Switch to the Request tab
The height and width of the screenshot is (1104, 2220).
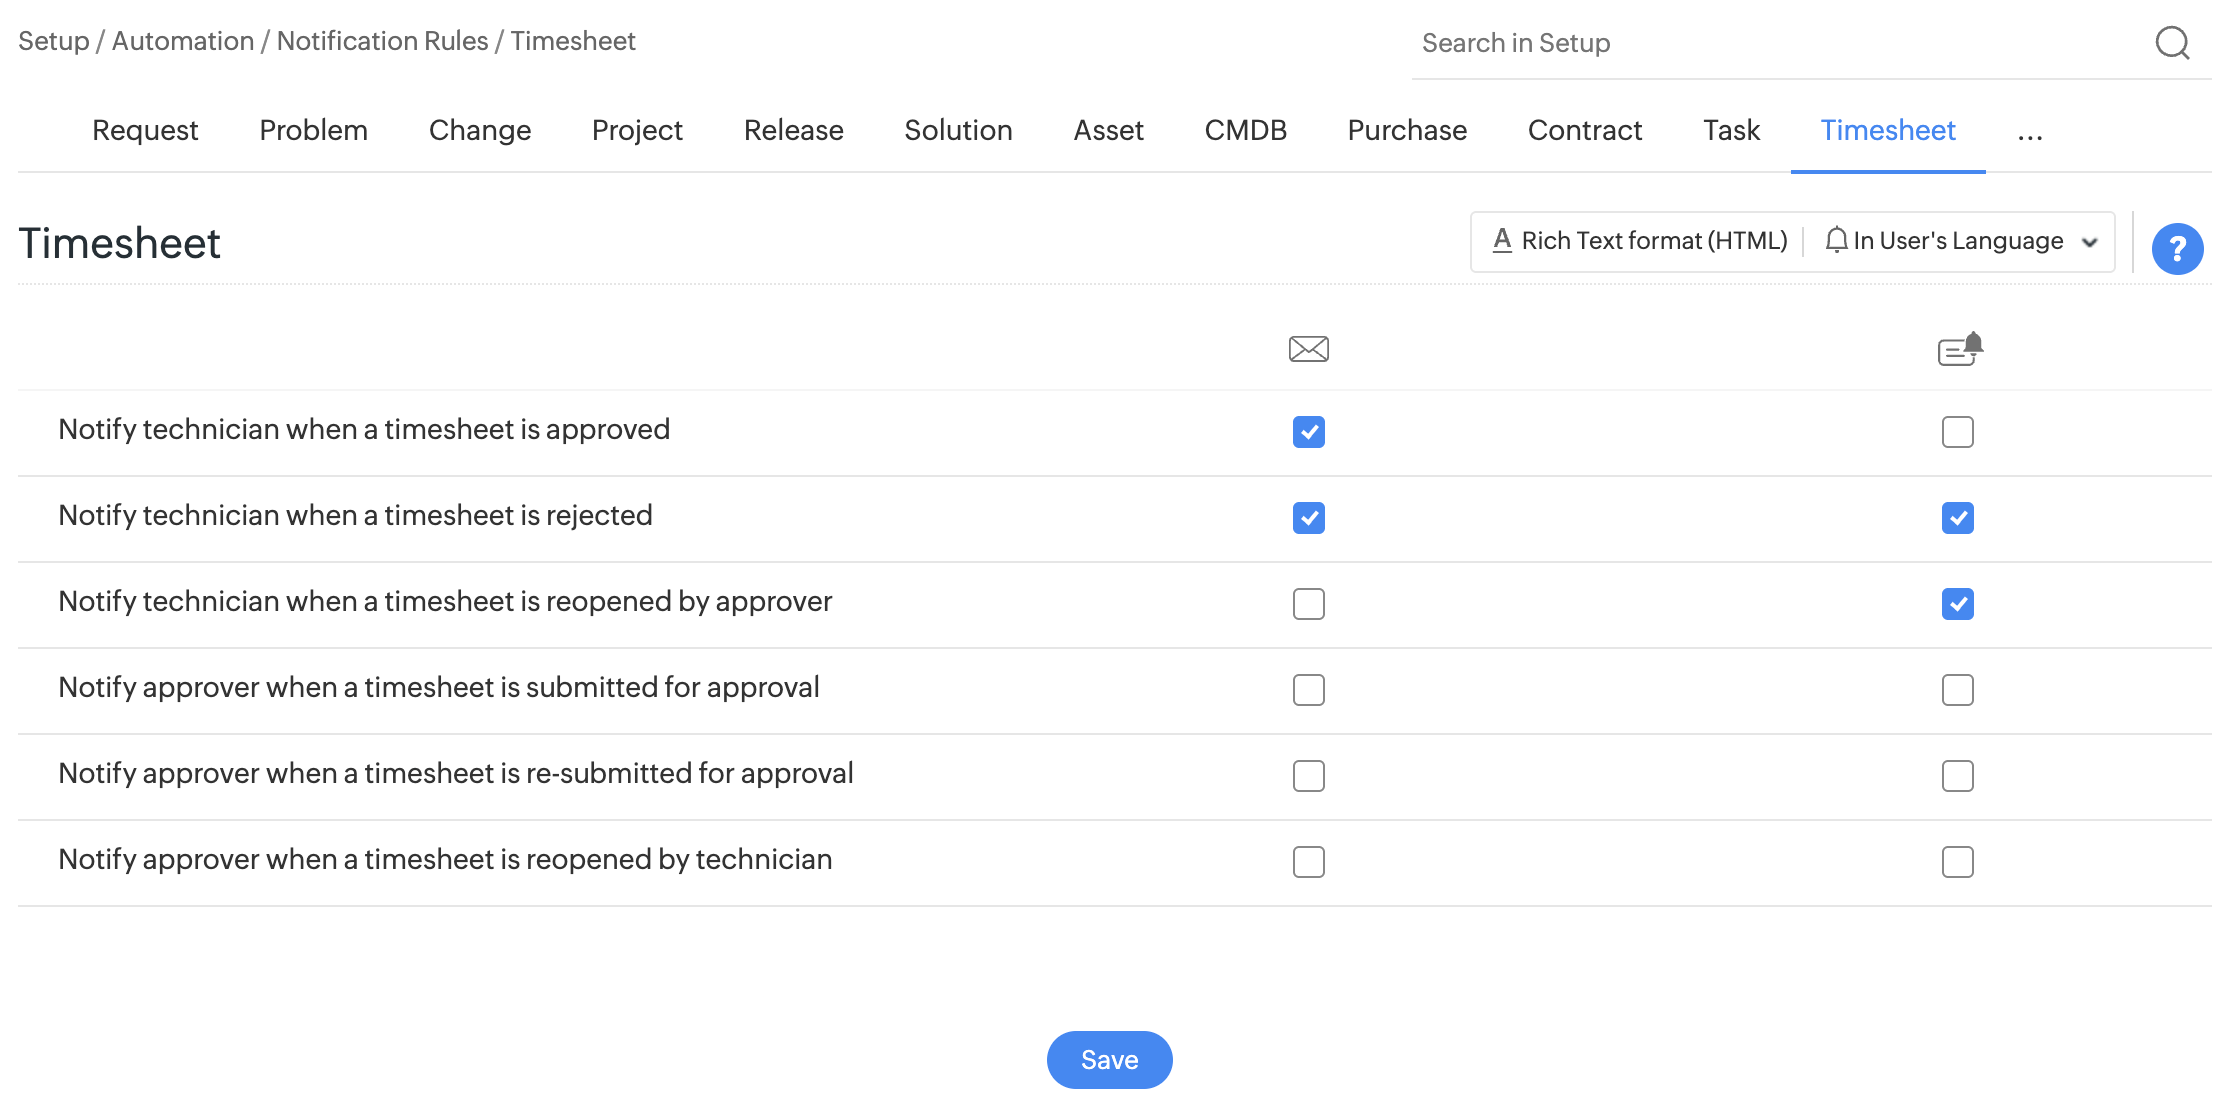(145, 131)
